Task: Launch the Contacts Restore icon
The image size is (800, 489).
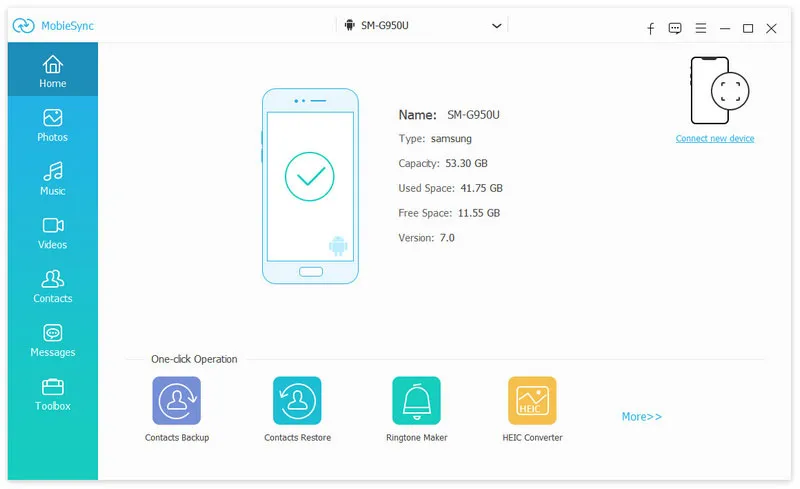Action: (297, 401)
